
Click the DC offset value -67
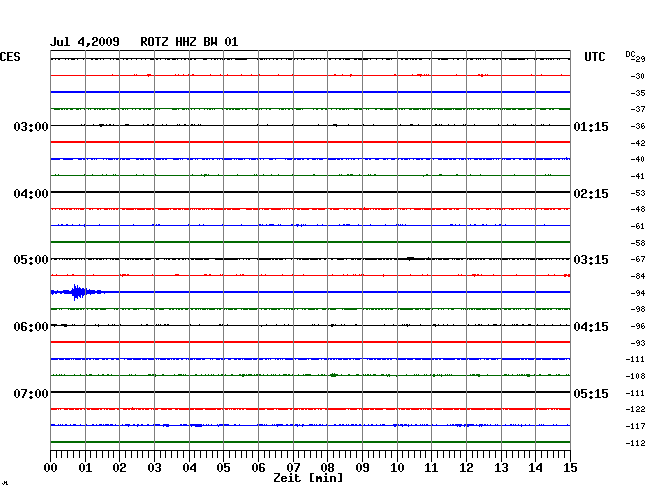(x=638, y=259)
